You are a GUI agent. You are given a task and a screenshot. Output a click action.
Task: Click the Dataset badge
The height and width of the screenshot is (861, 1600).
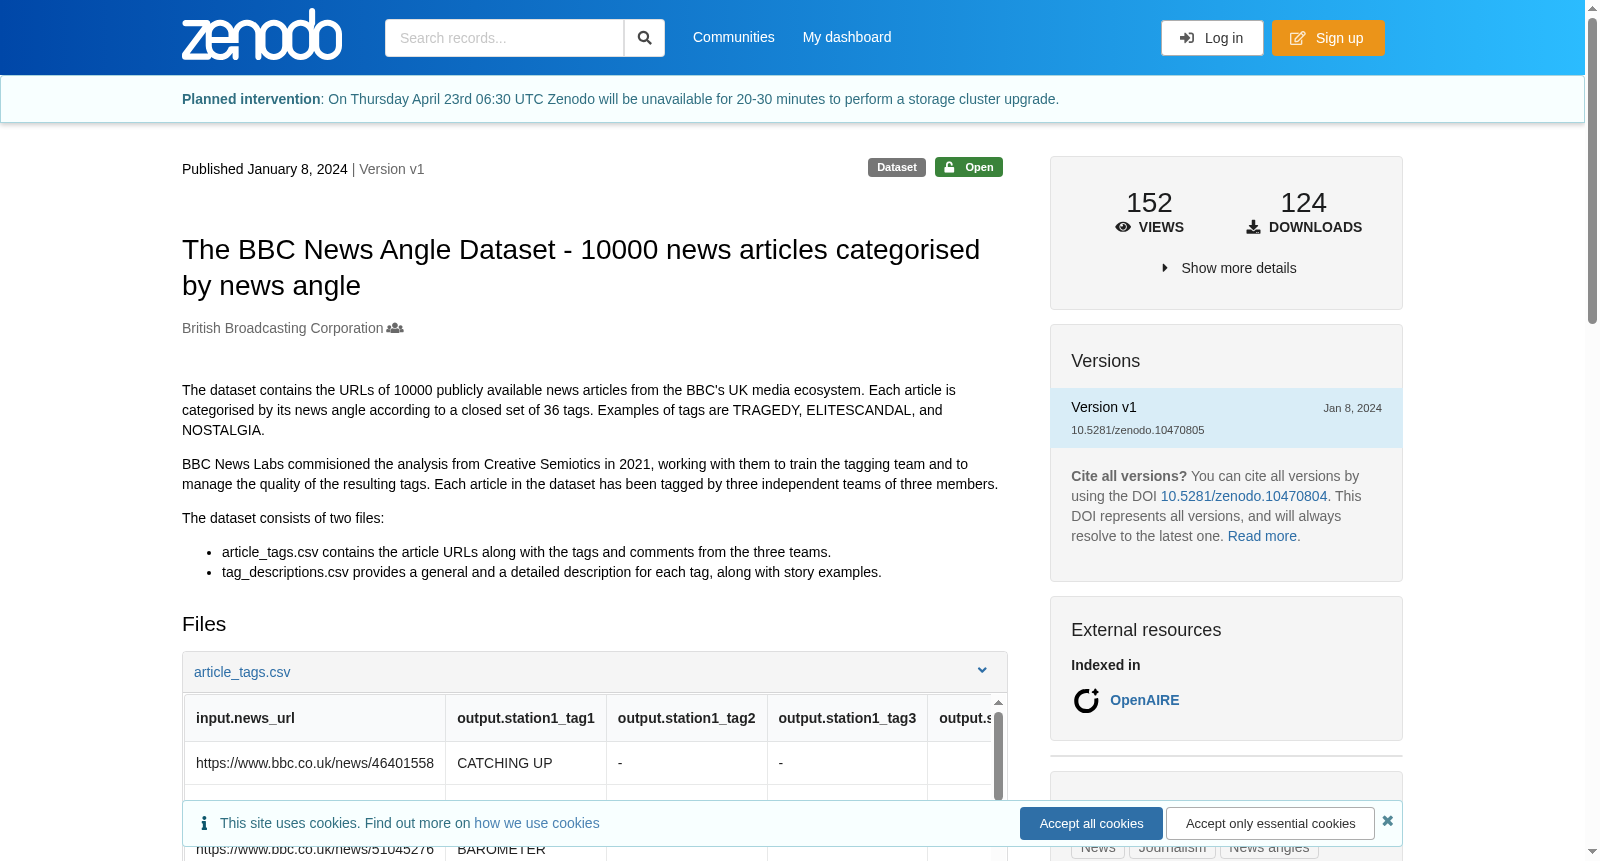[897, 167]
